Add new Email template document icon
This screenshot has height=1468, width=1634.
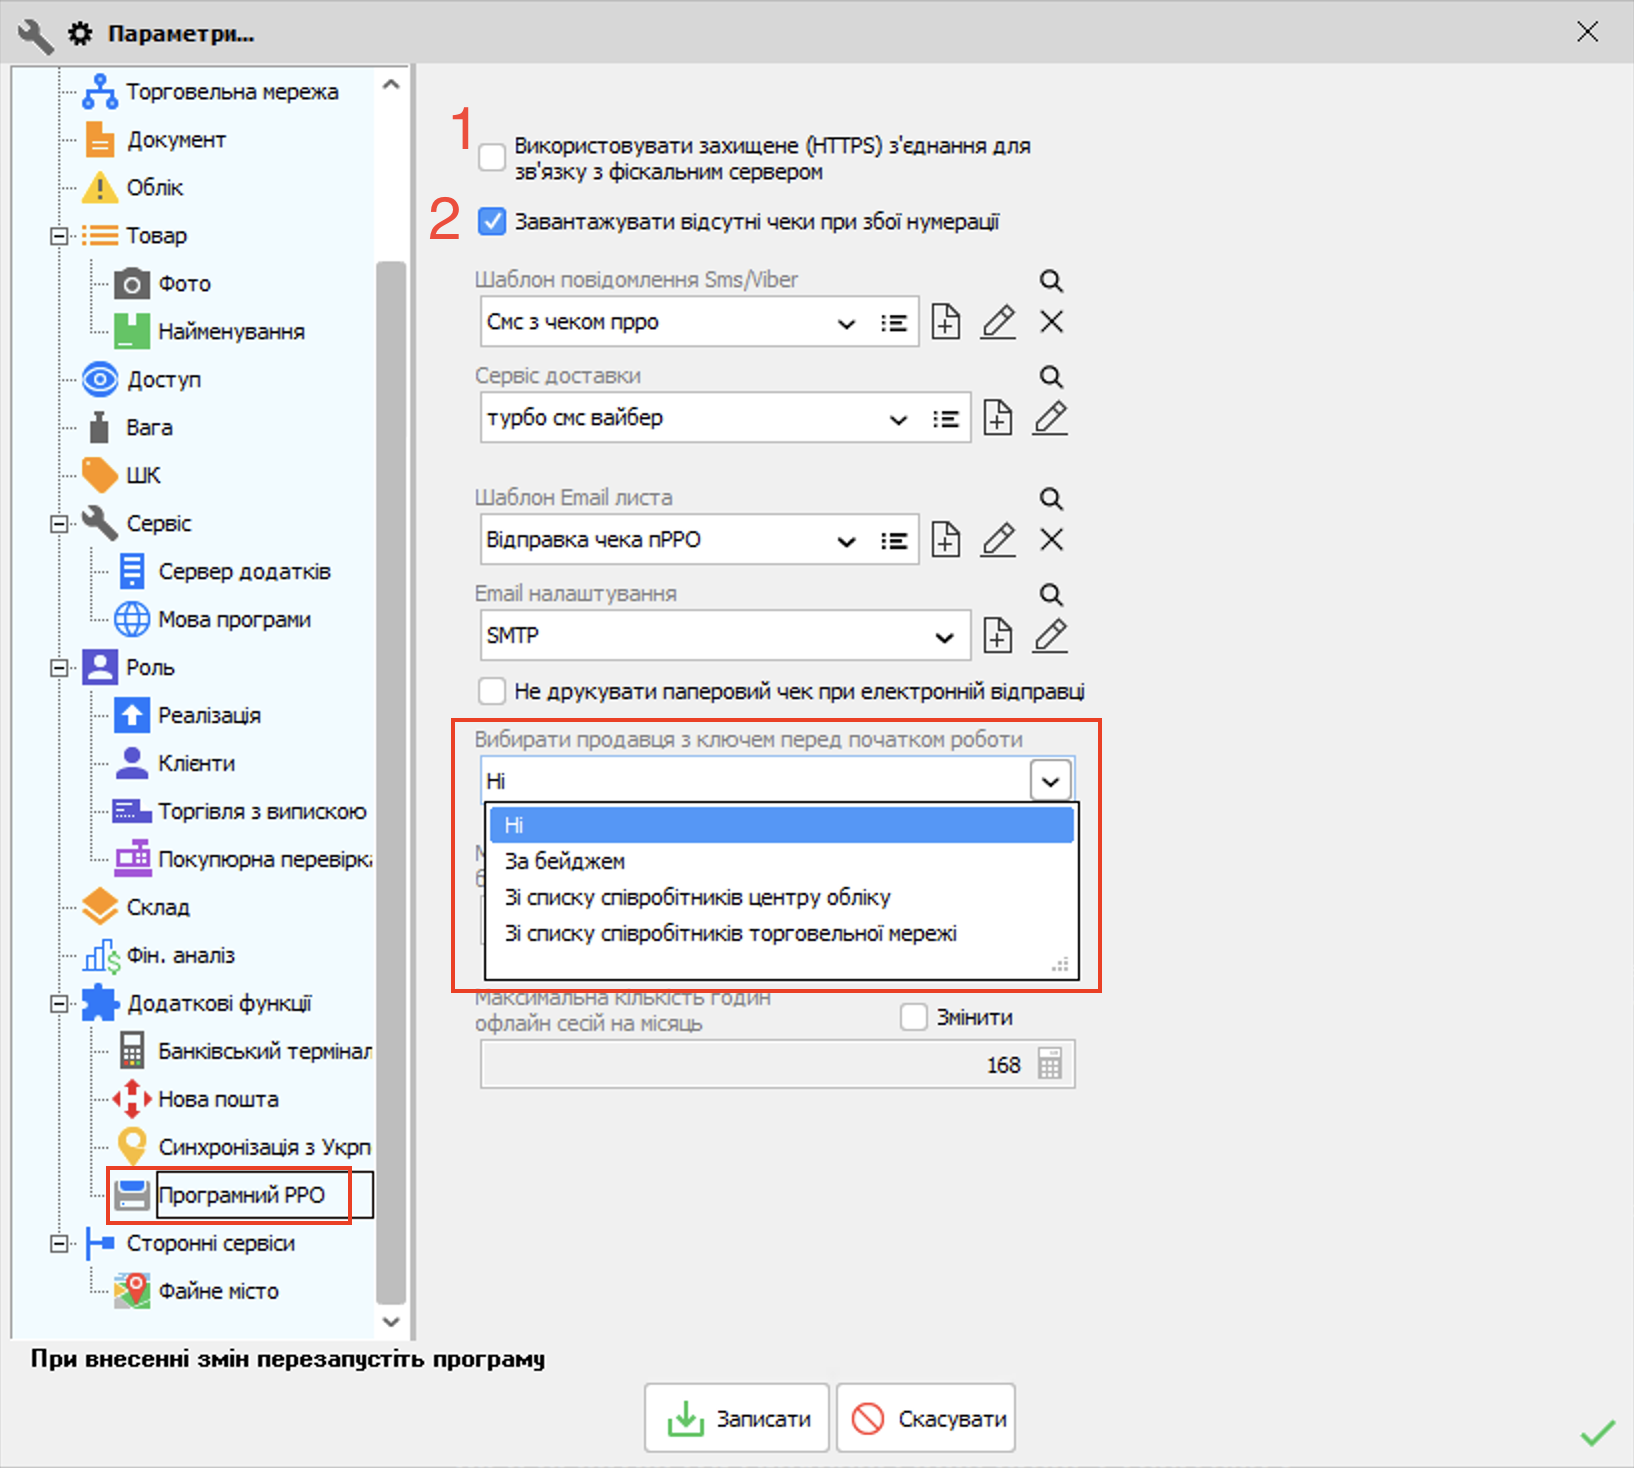tap(945, 540)
